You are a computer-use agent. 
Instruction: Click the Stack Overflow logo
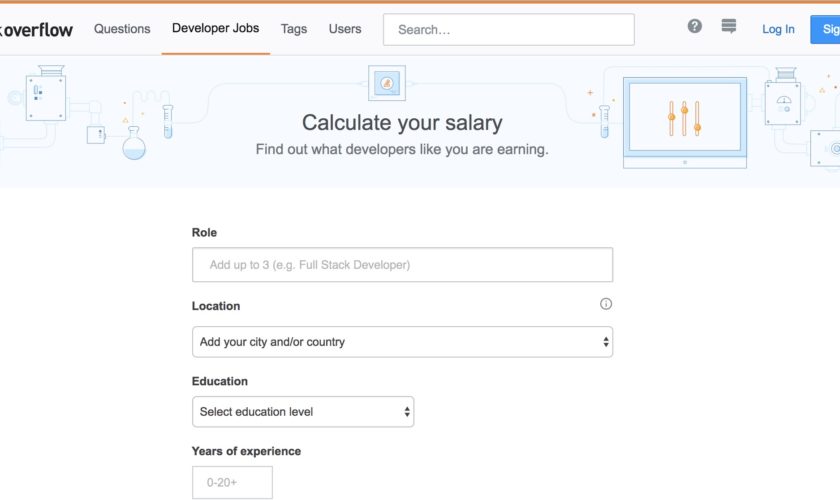[37, 29]
